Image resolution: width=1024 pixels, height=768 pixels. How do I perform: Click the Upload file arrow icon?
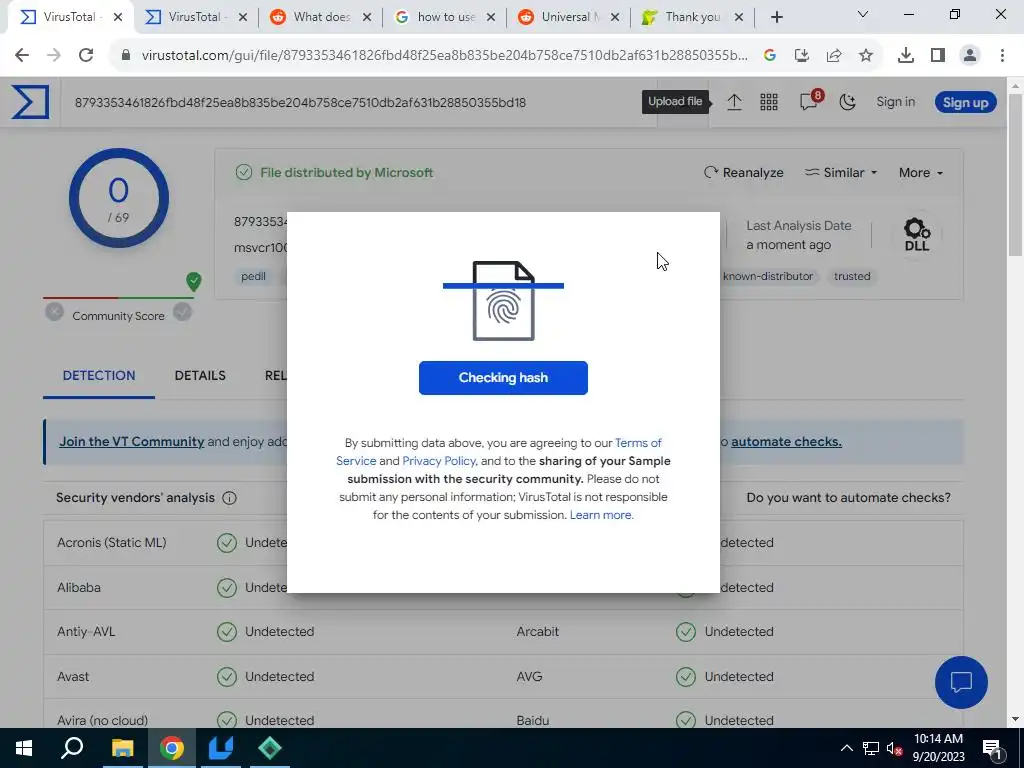tap(734, 102)
